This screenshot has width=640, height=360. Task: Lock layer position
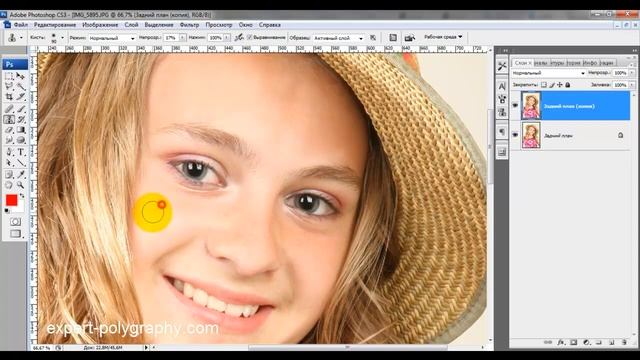pyautogui.click(x=560, y=85)
